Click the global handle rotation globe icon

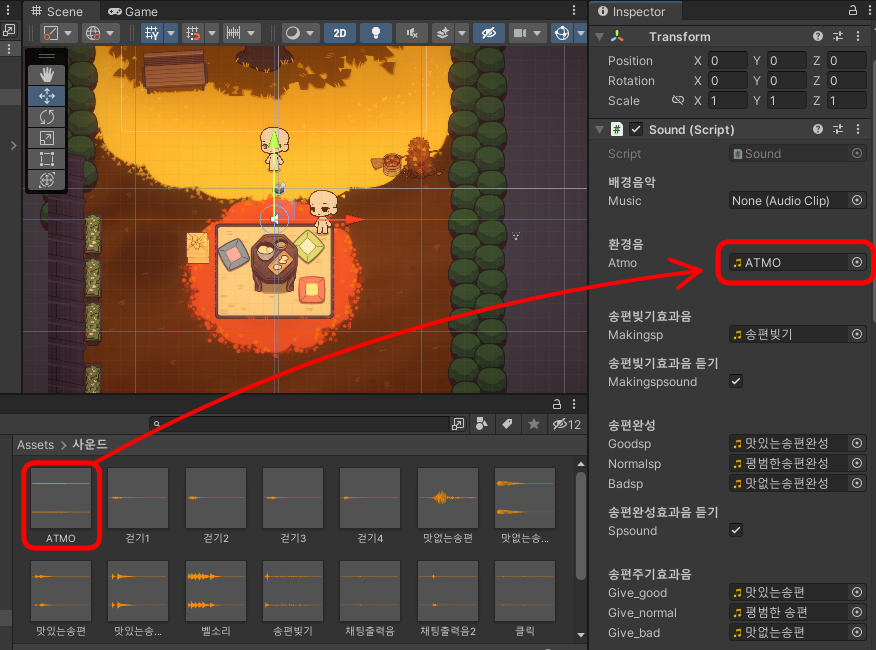click(93, 33)
